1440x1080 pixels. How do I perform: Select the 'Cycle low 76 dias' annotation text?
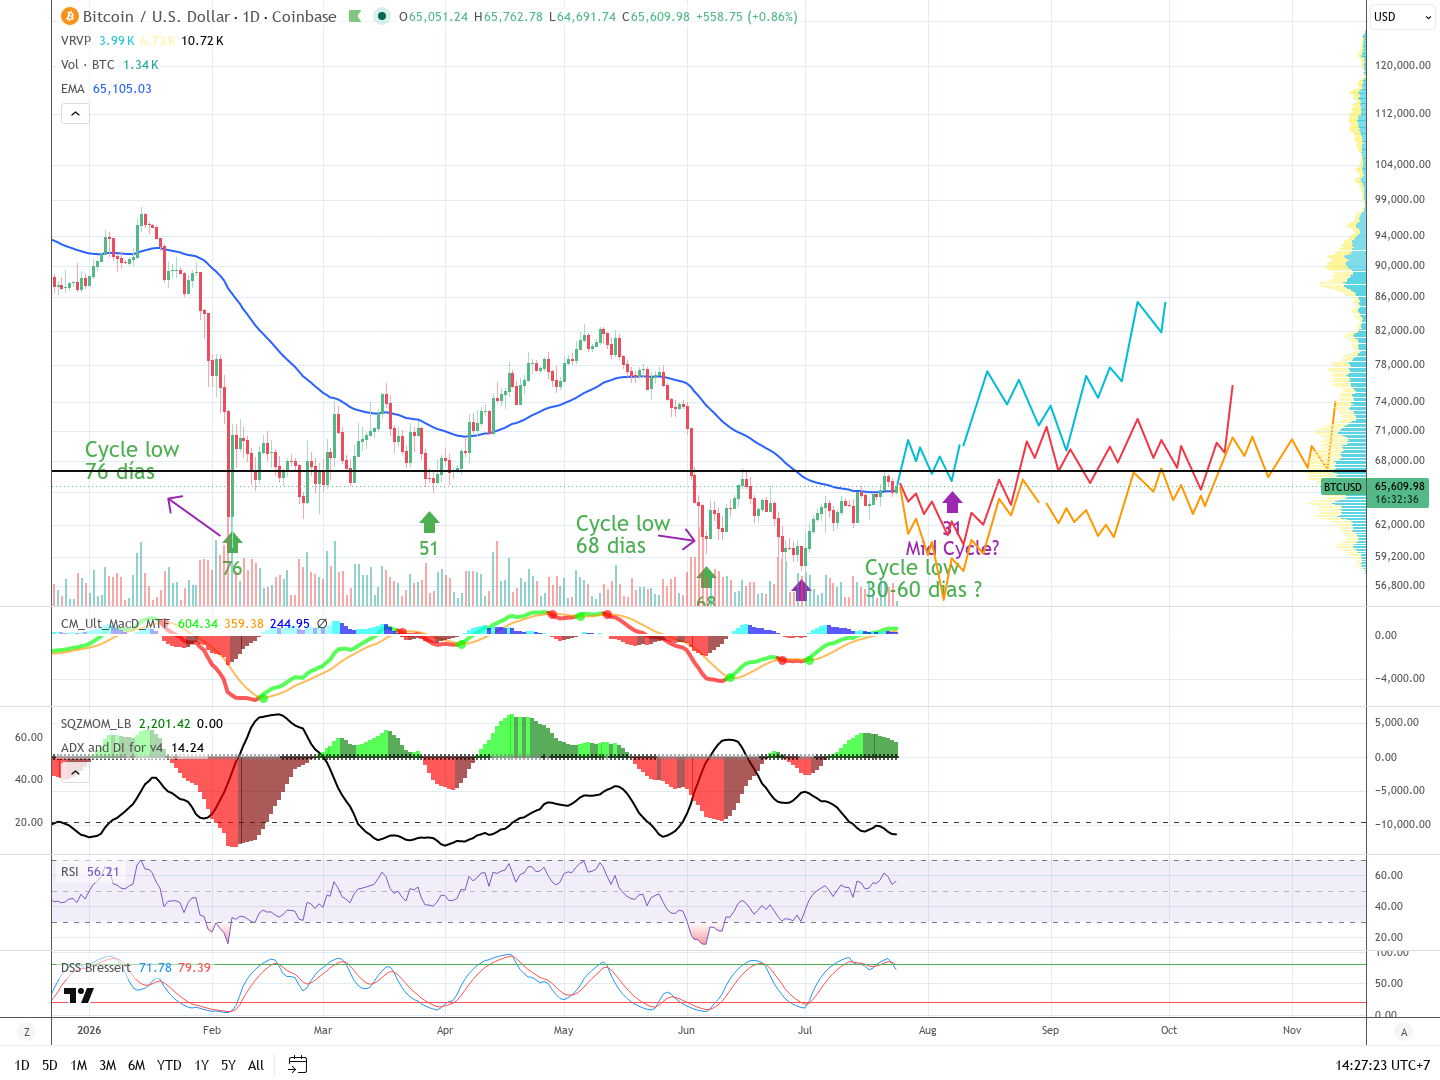[131, 460]
